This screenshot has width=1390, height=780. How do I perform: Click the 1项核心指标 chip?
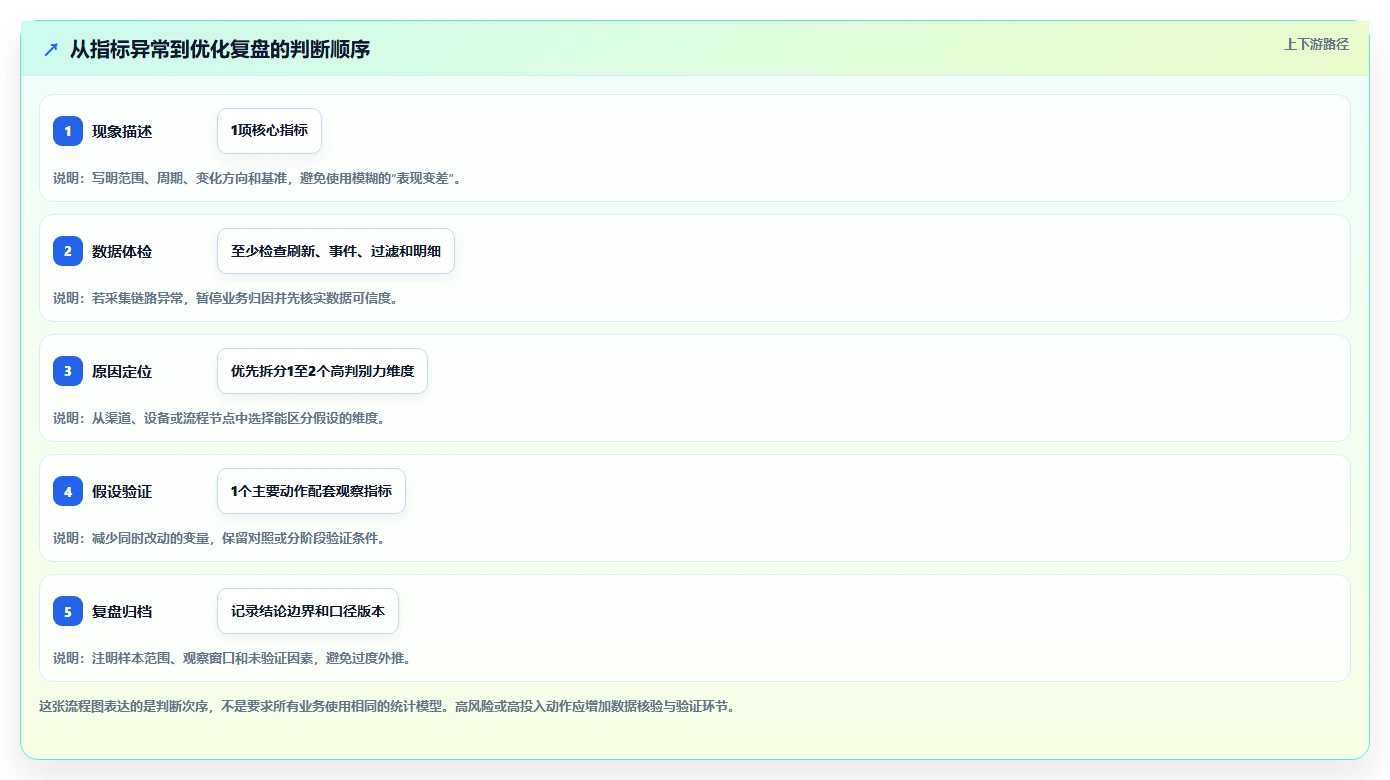pos(269,131)
